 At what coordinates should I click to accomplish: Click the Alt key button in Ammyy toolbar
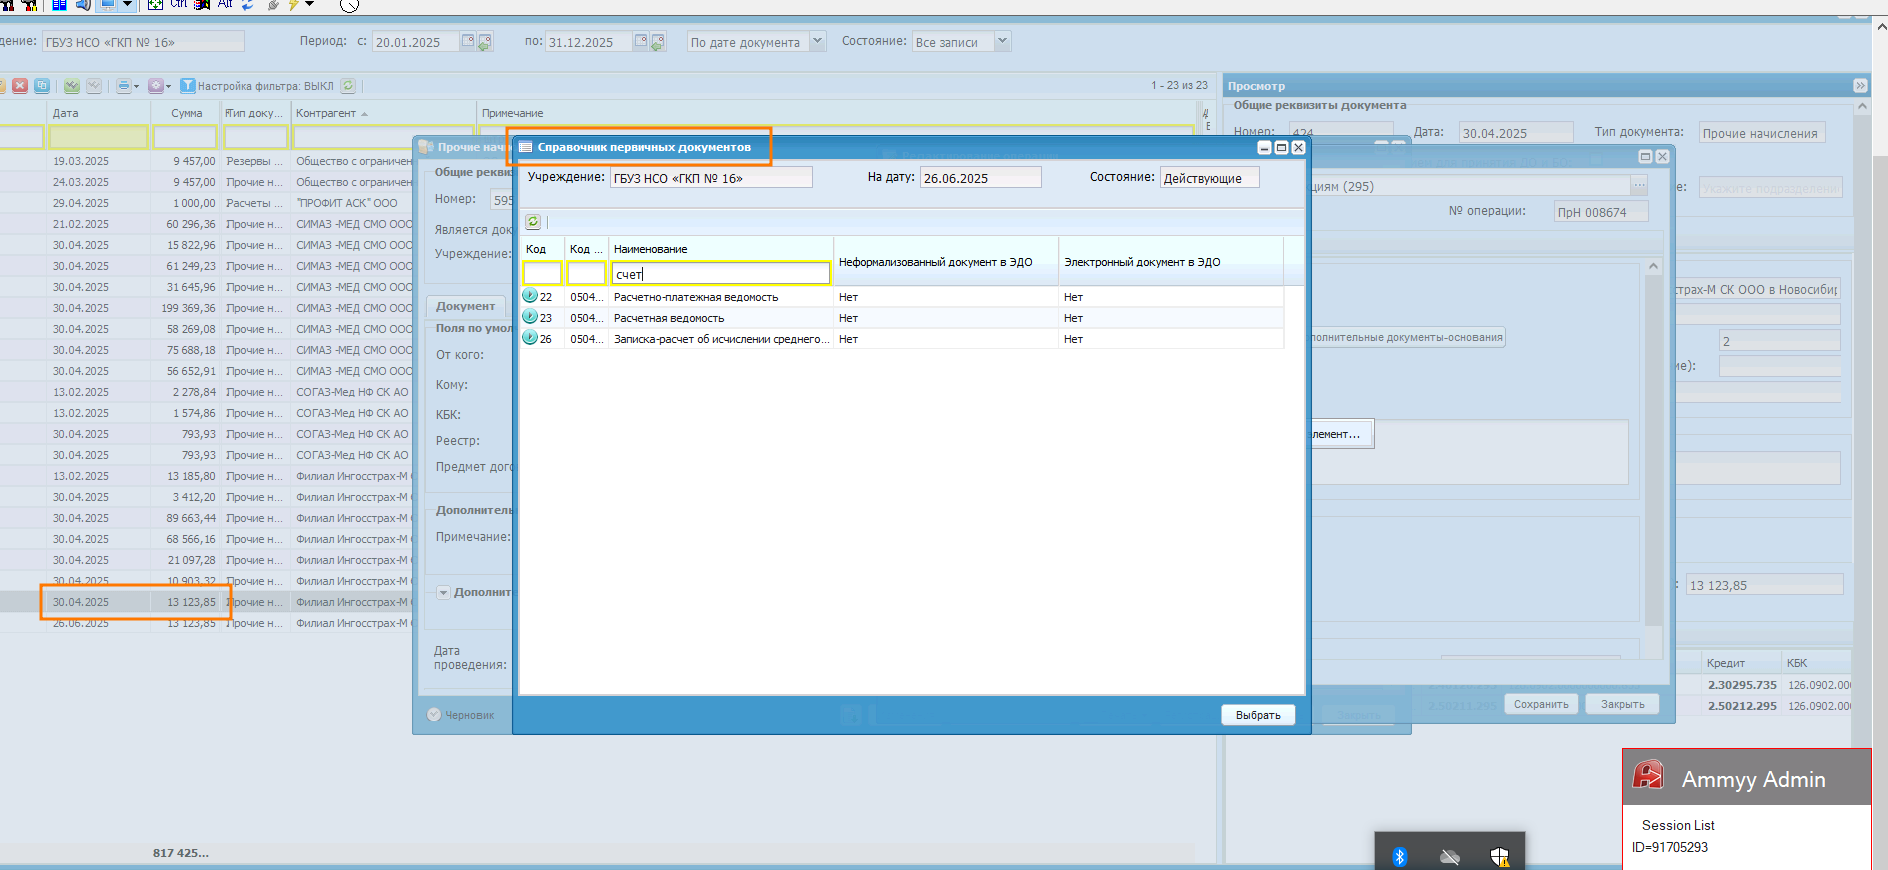[225, 4]
